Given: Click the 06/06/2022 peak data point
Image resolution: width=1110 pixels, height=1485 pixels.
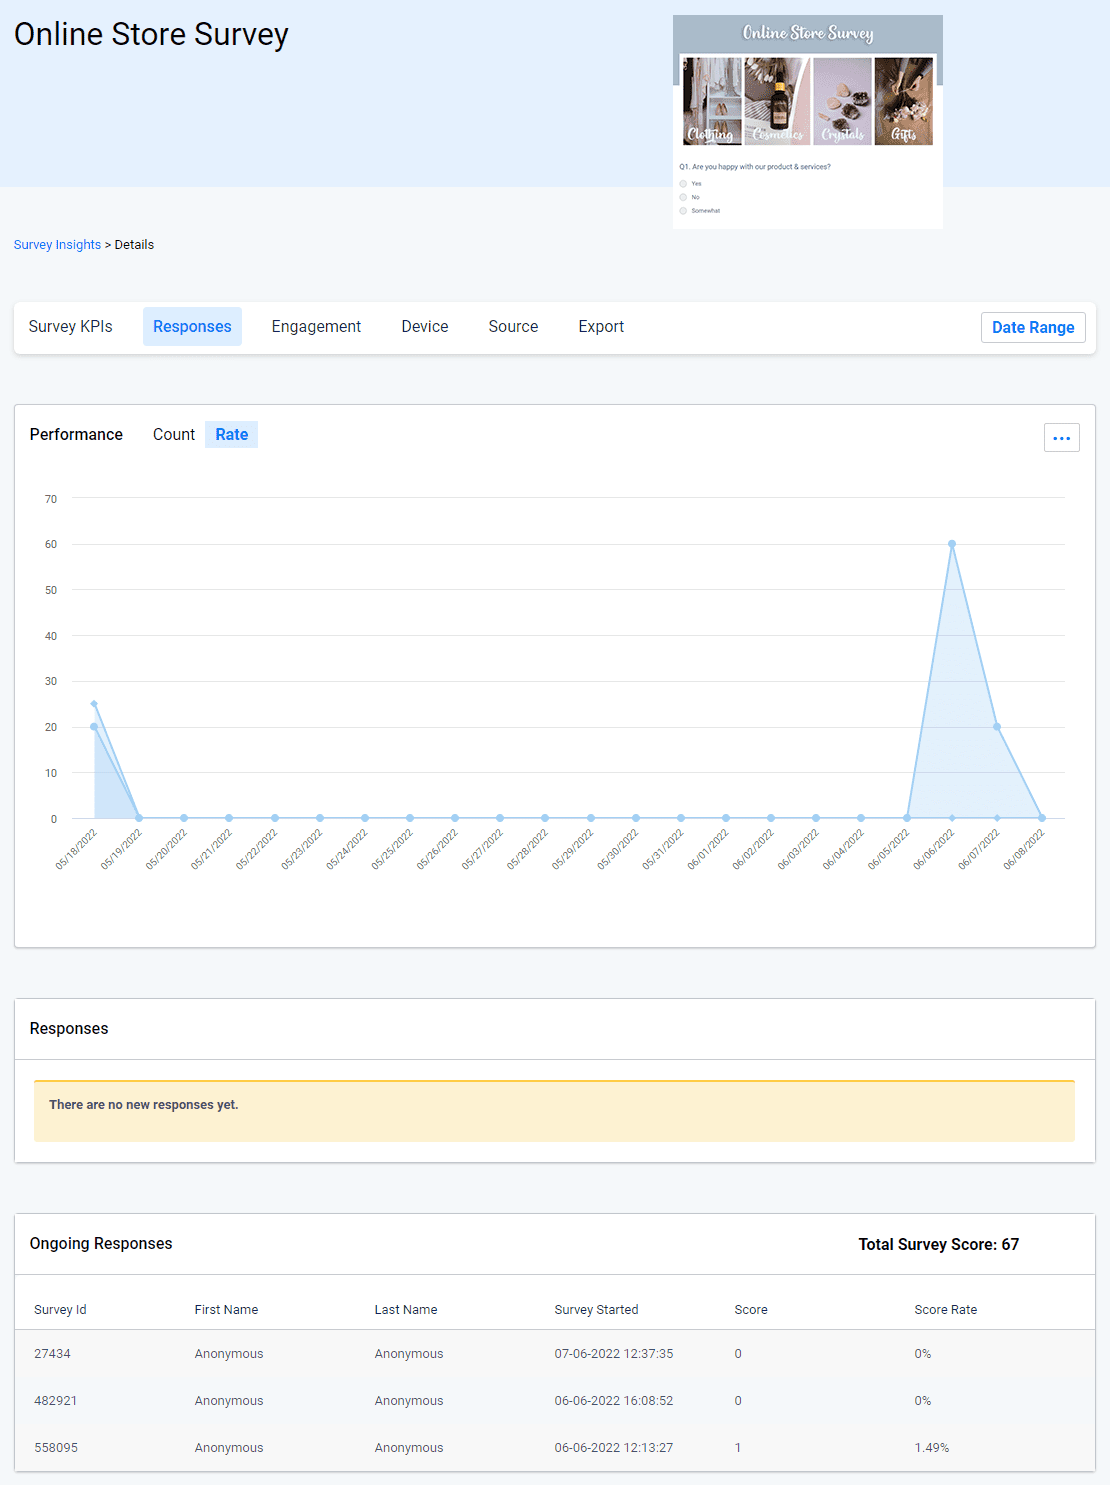Looking at the screenshot, I should tap(951, 544).
